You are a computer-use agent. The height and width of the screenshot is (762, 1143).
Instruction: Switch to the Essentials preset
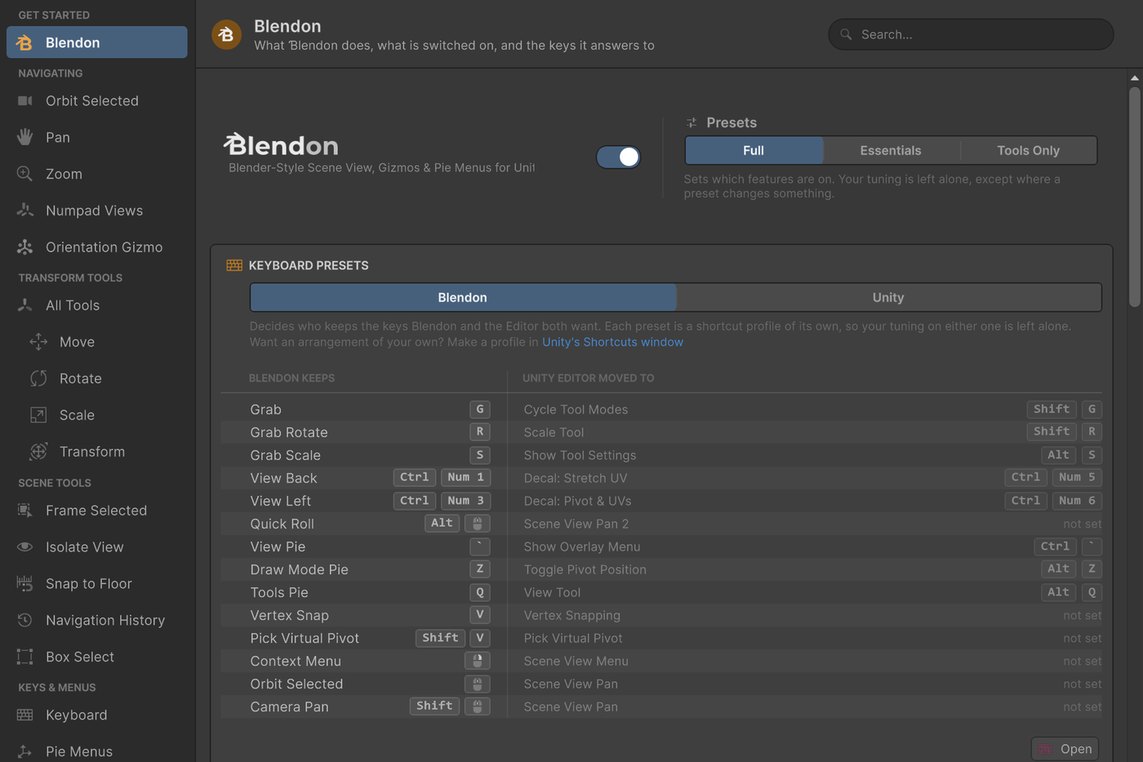tap(891, 150)
